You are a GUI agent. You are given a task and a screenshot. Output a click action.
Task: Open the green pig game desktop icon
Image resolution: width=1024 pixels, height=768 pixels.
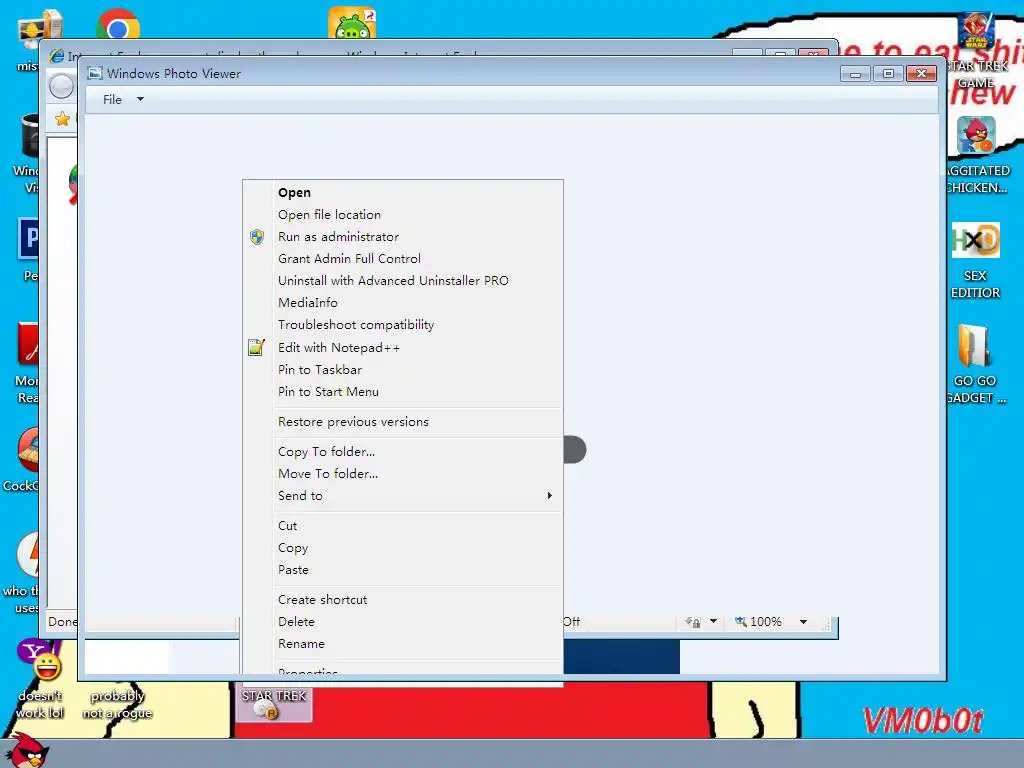[x=352, y=24]
